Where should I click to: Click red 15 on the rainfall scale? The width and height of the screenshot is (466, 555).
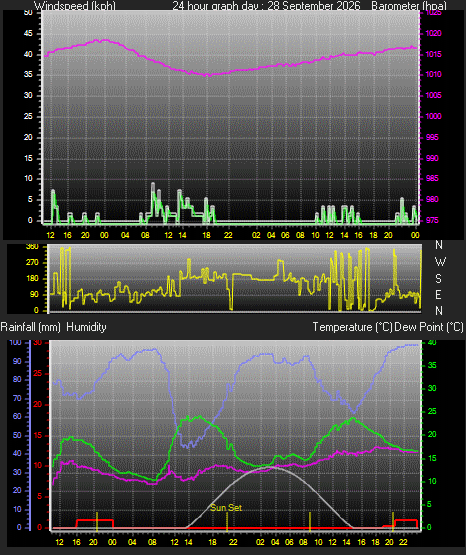(38, 435)
